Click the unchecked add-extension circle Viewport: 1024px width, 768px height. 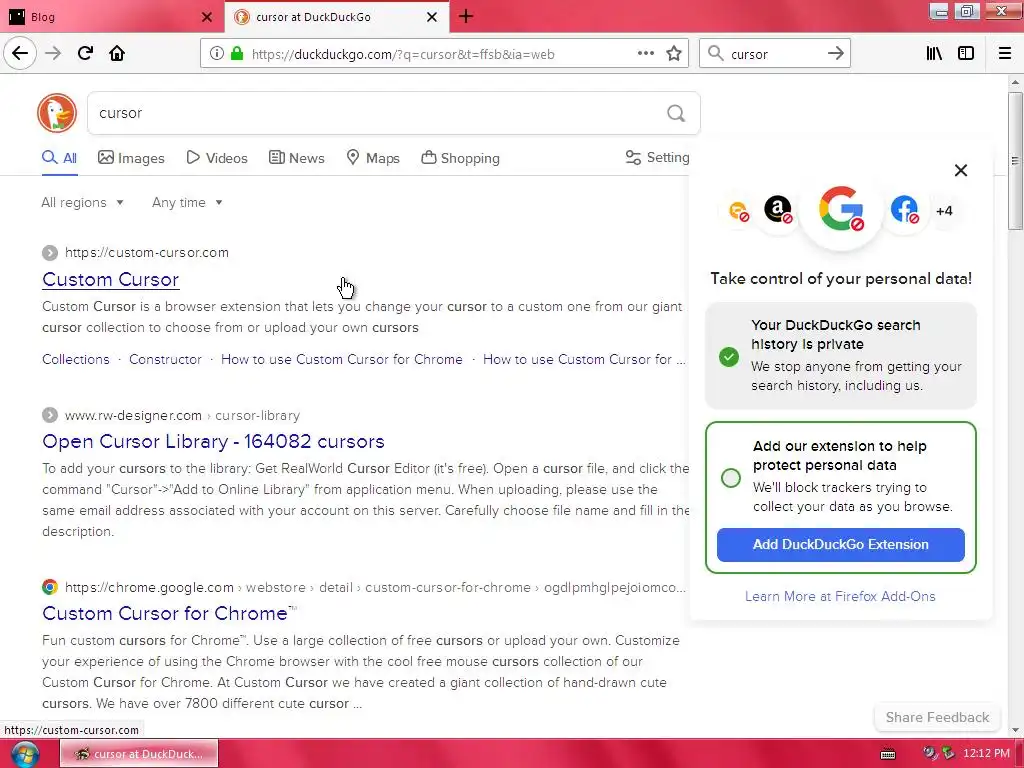coord(731,478)
